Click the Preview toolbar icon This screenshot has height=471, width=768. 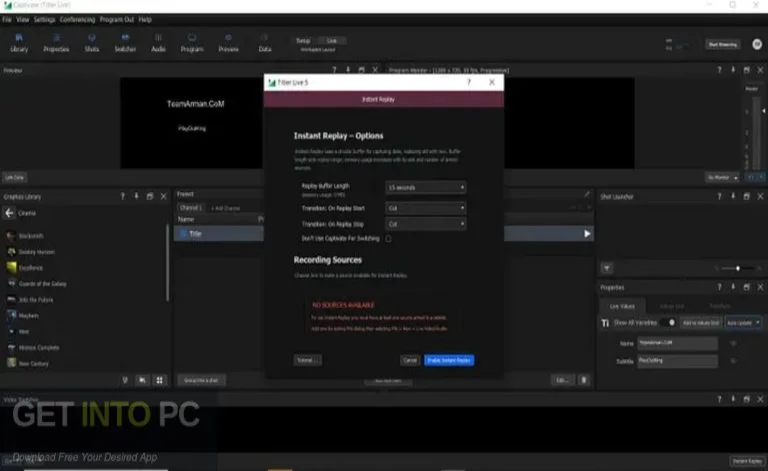coord(228,43)
